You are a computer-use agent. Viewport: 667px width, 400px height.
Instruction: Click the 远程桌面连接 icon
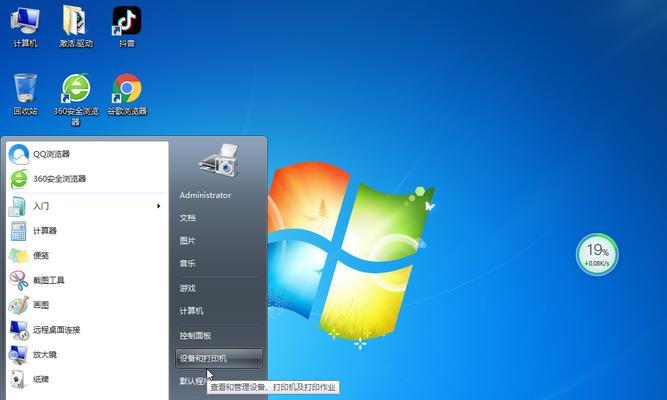pos(19,329)
